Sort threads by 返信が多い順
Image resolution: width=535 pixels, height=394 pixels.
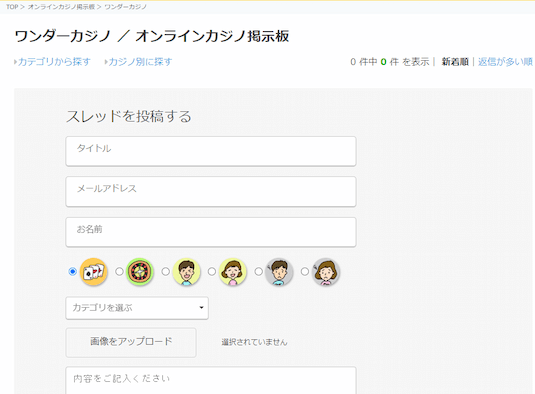click(505, 62)
